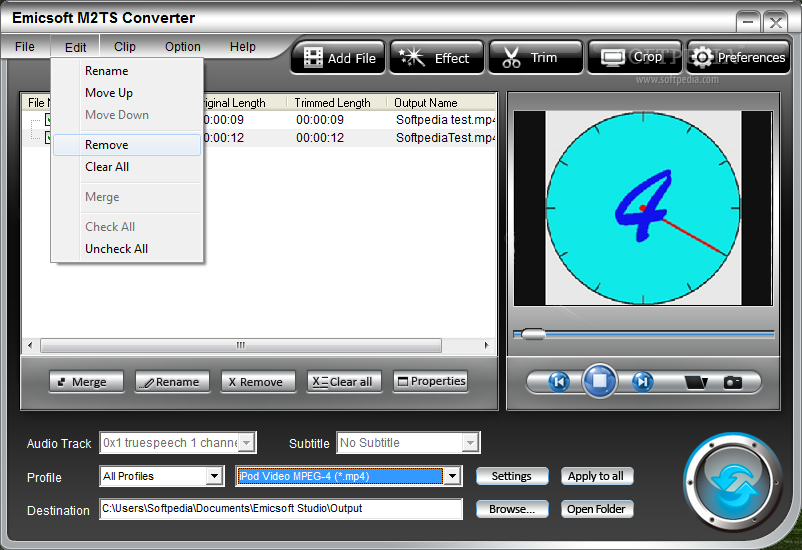Image resolution: width=802 pixels, height=550 pixels.
Task: Open the All Profiles category dropdown
Action: point(215,476)
